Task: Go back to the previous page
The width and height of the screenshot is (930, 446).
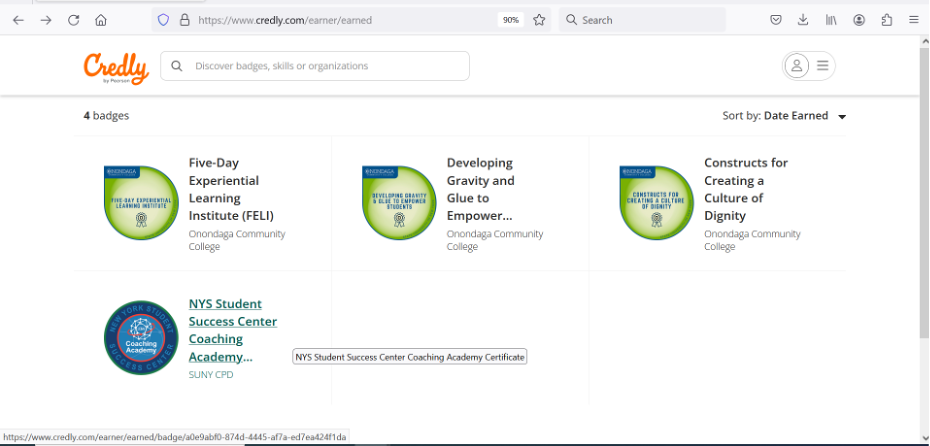Action: (18, 20)
